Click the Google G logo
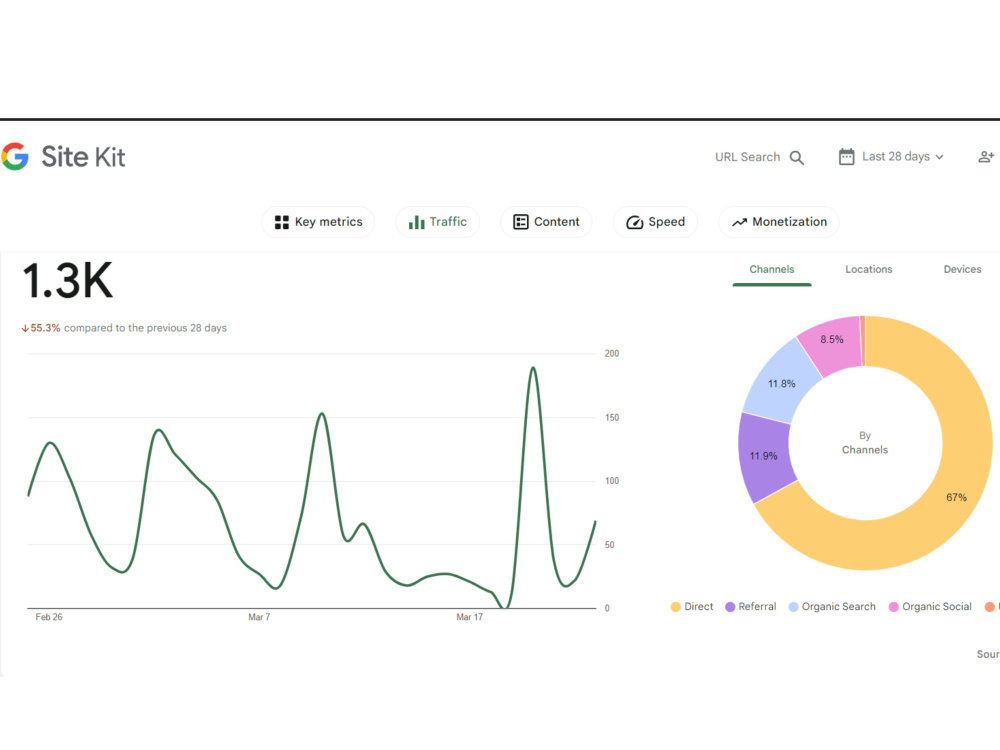This screenshot has height=750, width=1000. (15, 157)
